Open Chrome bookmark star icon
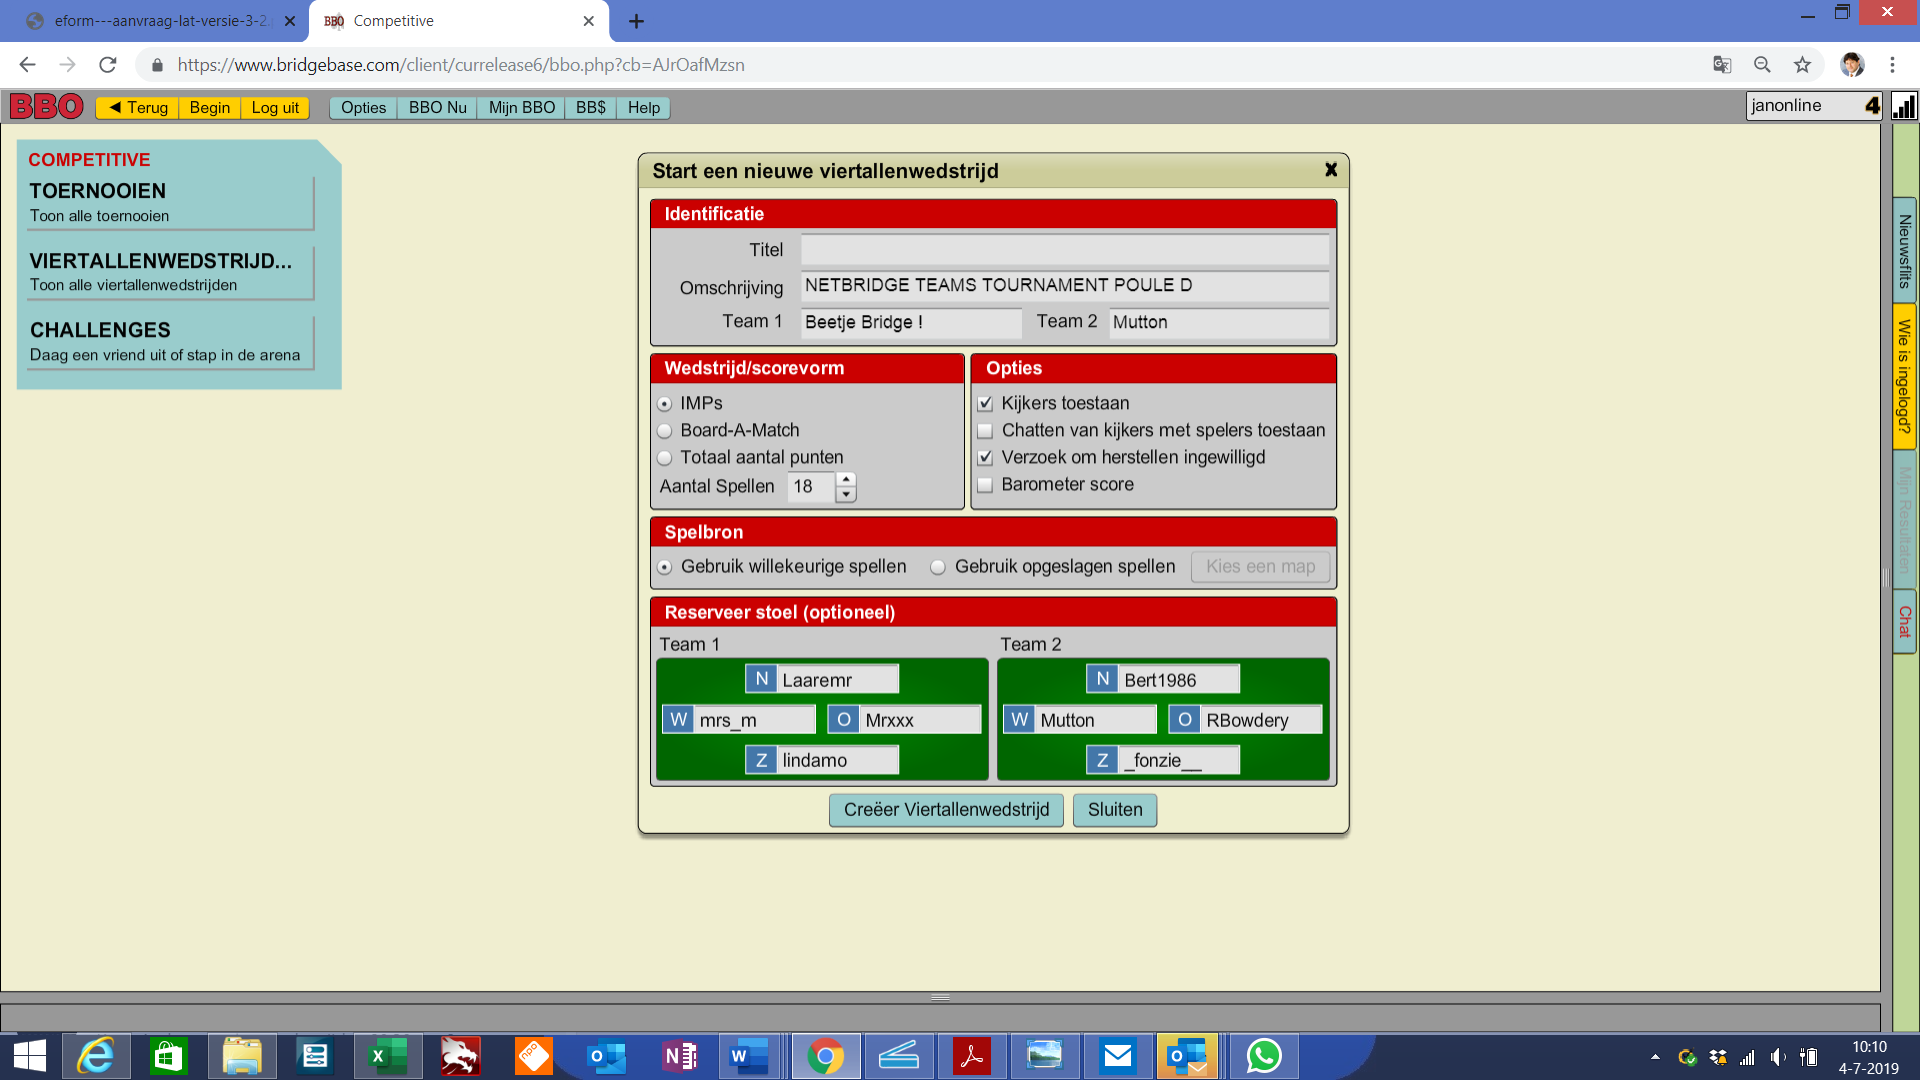1920x1080 pixels. [1802, 65]
